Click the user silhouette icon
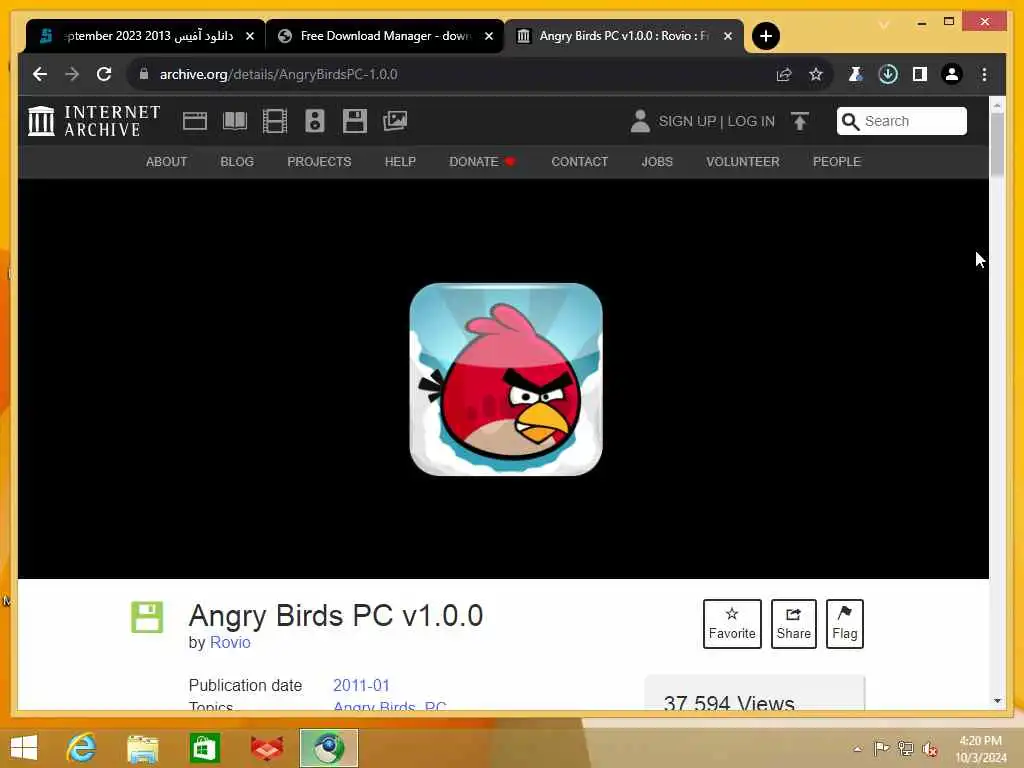 tap(640, 121)
